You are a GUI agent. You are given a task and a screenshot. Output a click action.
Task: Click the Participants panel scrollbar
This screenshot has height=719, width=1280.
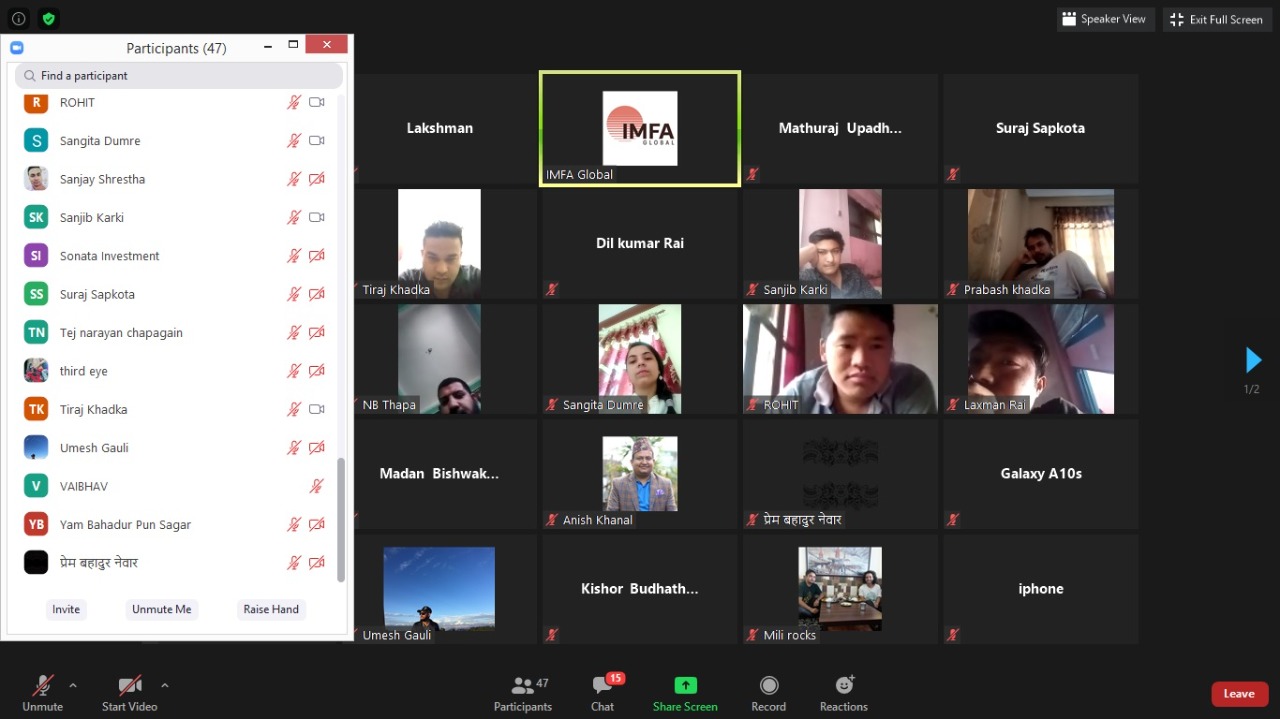pos(341,520)
